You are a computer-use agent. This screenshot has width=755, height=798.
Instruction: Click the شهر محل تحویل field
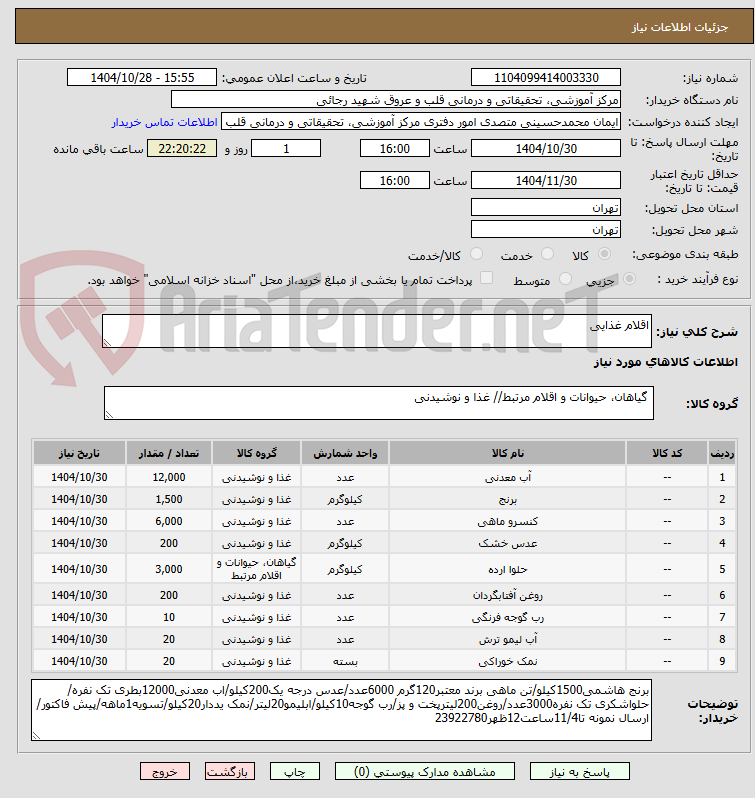546,229
